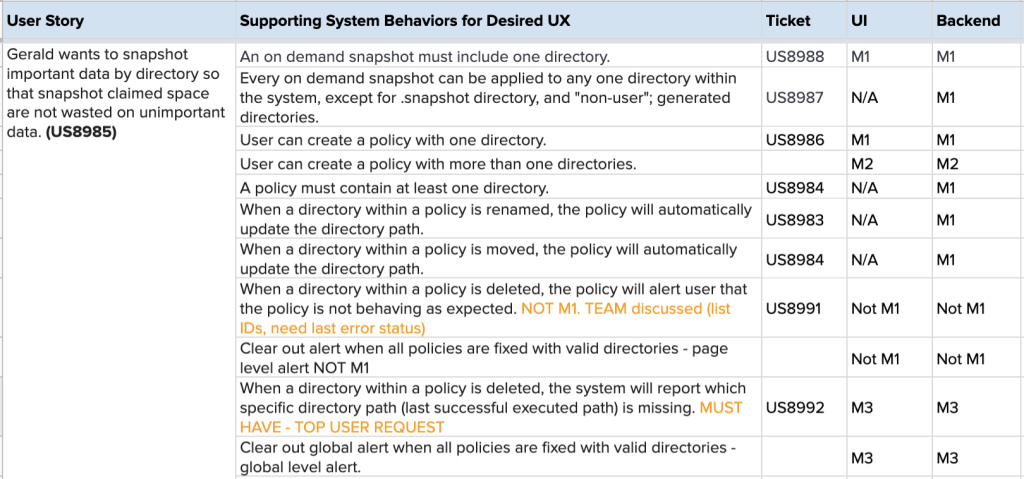Click "A policy must contain at least one directory" cell
Image resolution: width=1024 pixels, height=479 pixels.
(394, 188)
